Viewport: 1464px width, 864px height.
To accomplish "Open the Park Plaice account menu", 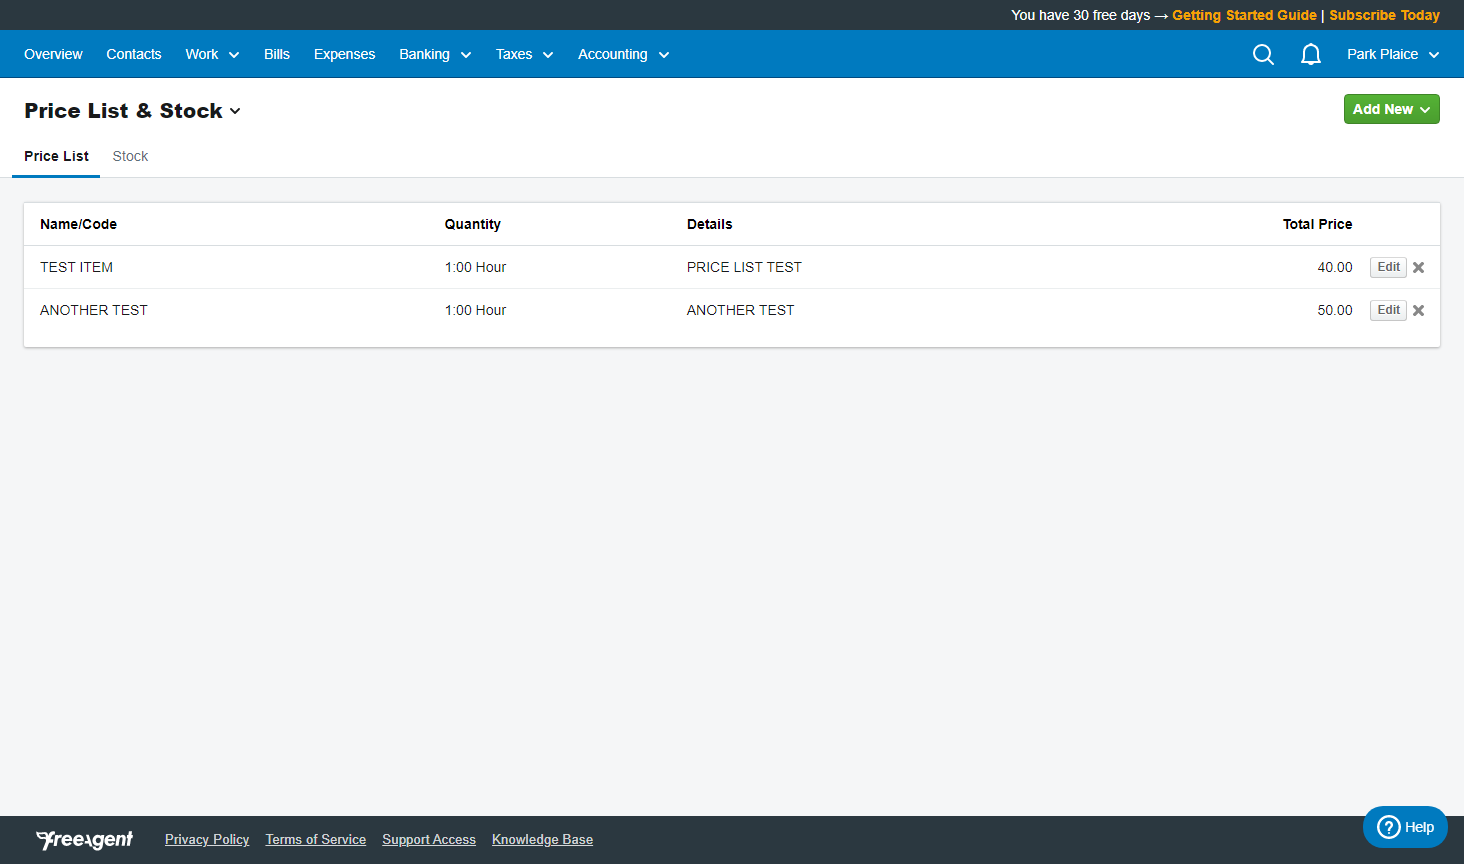I will 1392,54.
